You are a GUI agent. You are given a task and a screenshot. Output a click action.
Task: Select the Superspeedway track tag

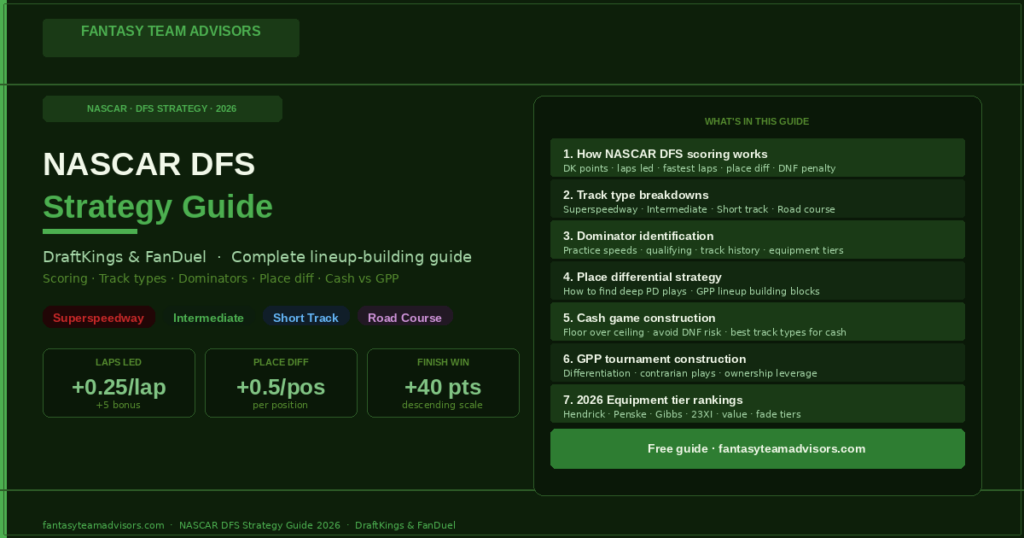pyautogui.click(x=99, y=318)
